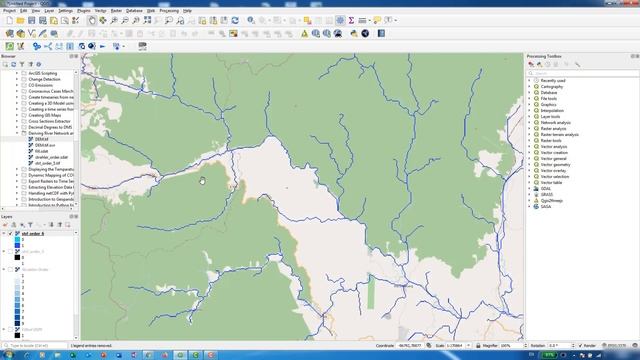The height and width of the screenshot is (360, 640).
Task: Open the Project menu
Action: pos(9,11)
